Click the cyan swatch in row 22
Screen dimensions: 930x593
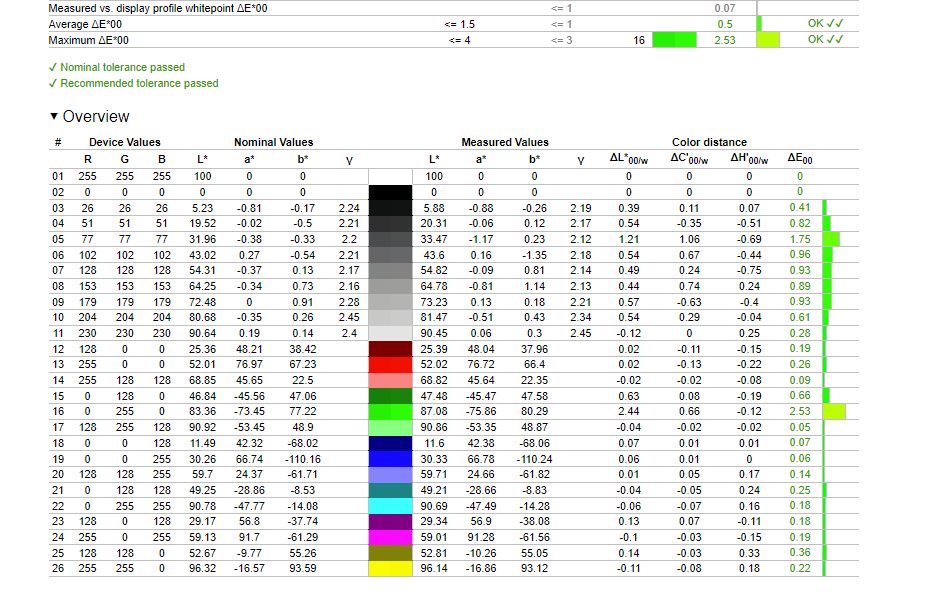tap(390, 505)
